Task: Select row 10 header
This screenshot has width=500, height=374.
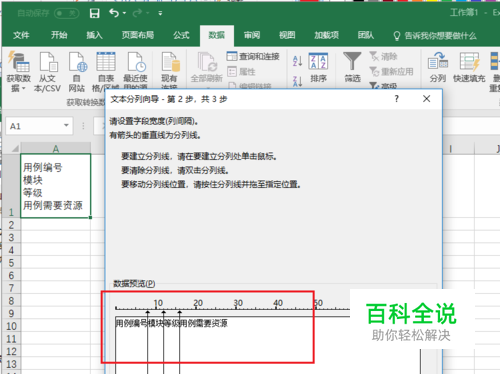Action: coord(11,326)
